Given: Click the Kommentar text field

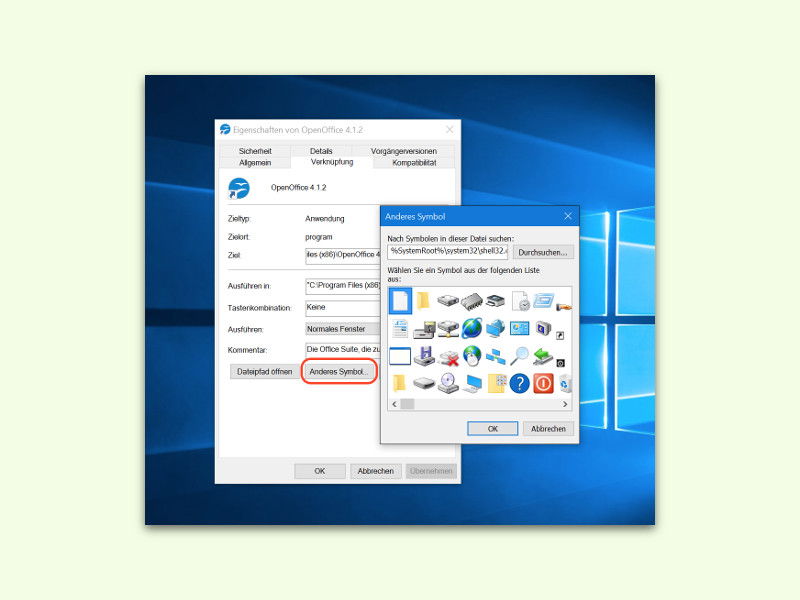Looking at the screenshot, I should [x=343, y=349].
